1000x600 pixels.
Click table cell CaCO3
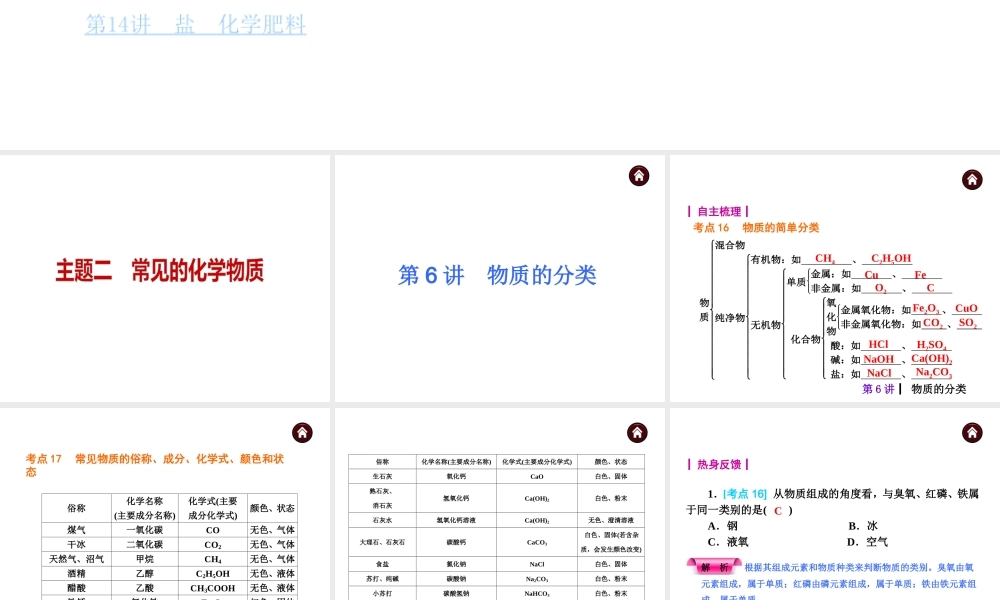pos(536,543)
